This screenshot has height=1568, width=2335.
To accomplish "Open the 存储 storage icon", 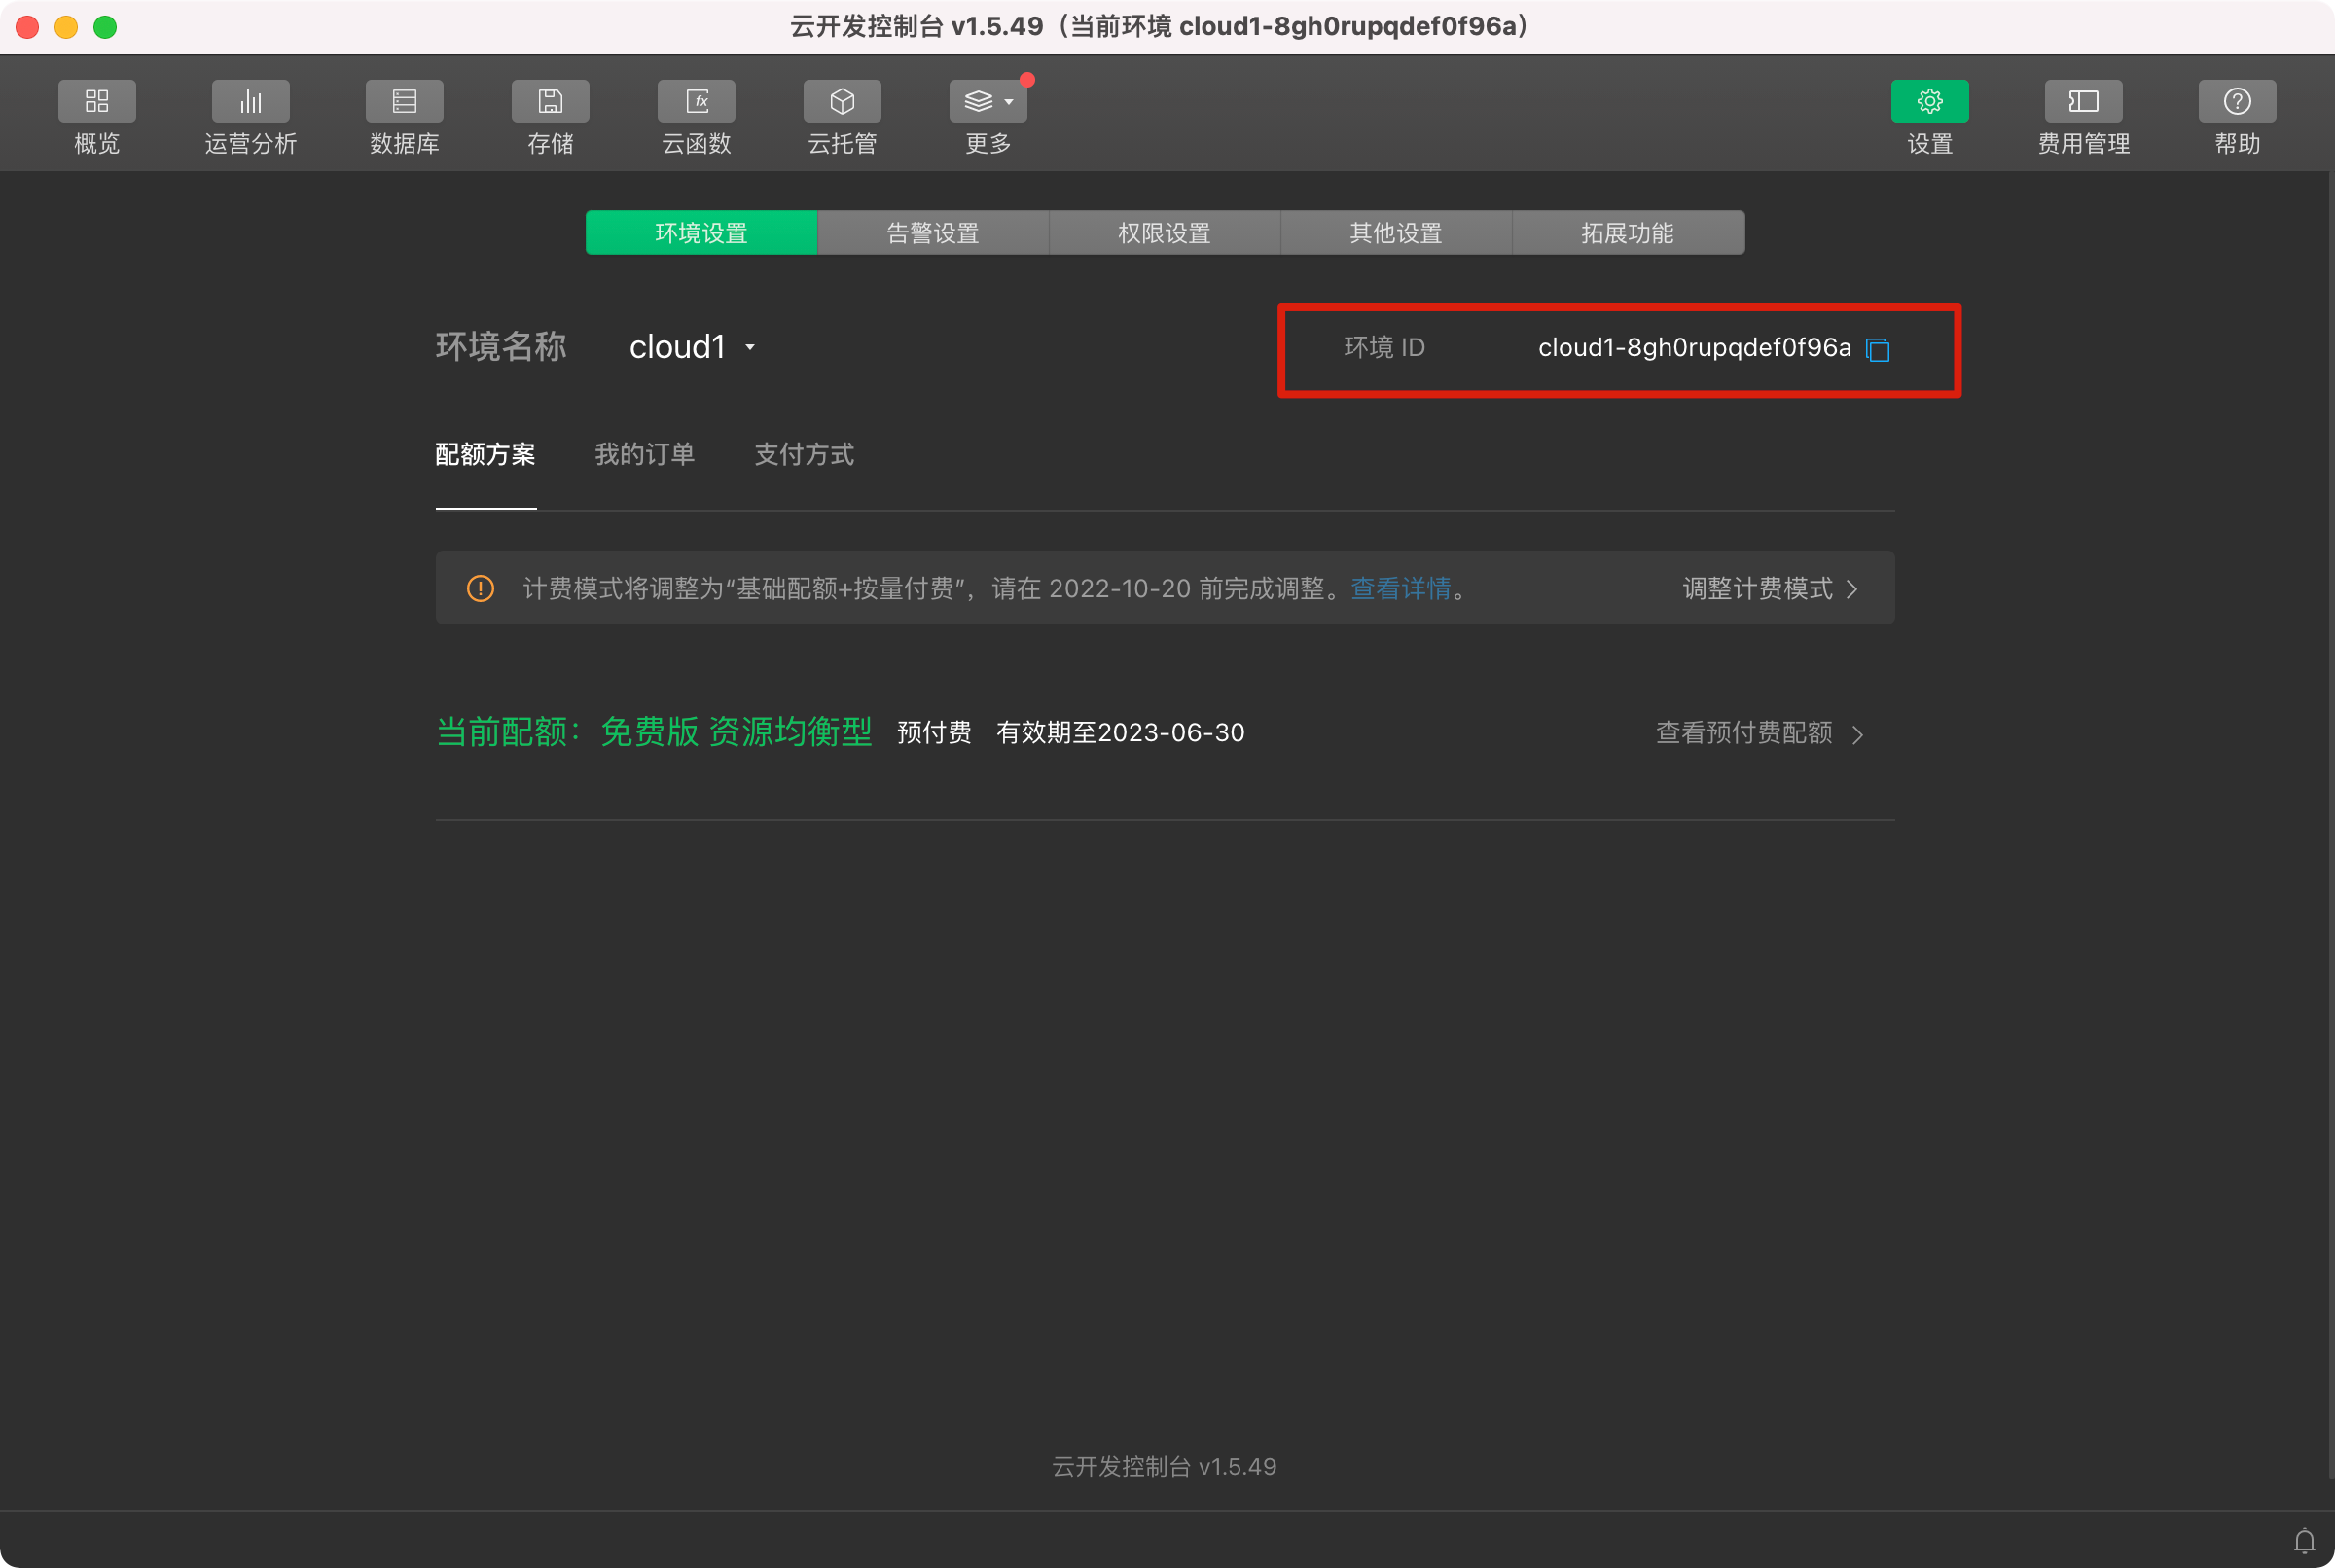I will coord(550,101).
